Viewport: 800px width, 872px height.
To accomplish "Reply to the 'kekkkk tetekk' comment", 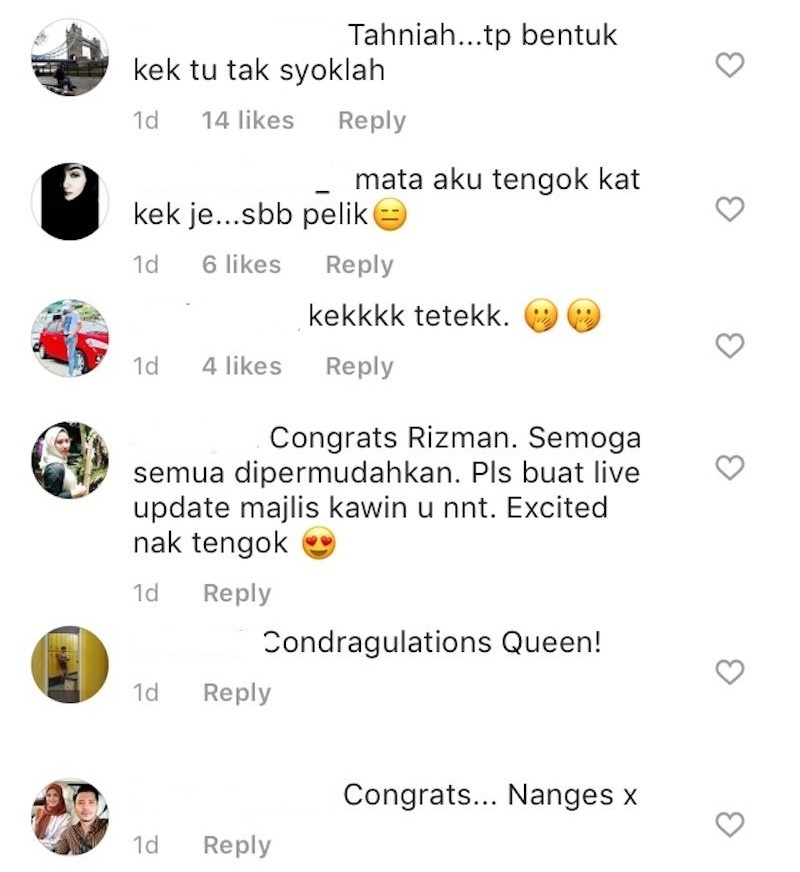I will click(359, 367).
